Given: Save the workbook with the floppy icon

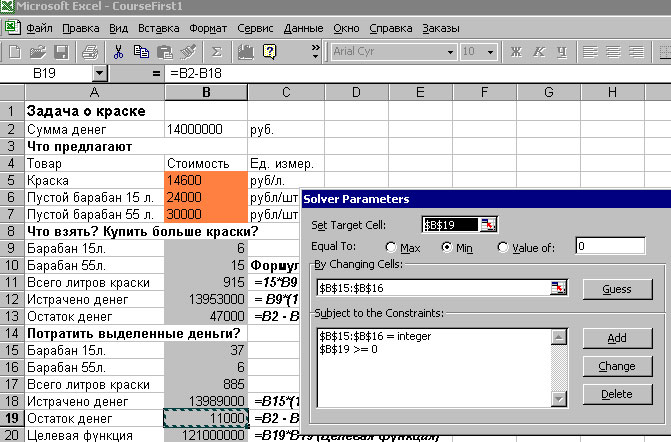Looking at the screenshot, I should pos(60,51).
